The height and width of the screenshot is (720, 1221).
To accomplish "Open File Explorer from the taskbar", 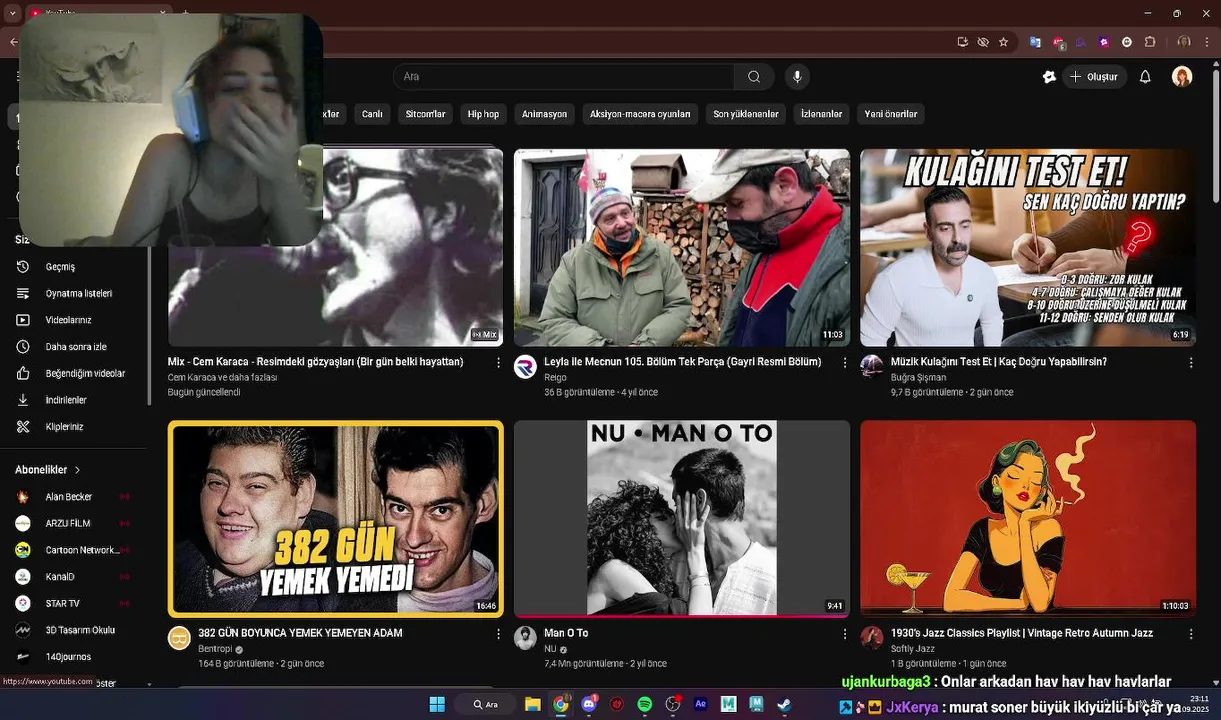I will 533,704.
